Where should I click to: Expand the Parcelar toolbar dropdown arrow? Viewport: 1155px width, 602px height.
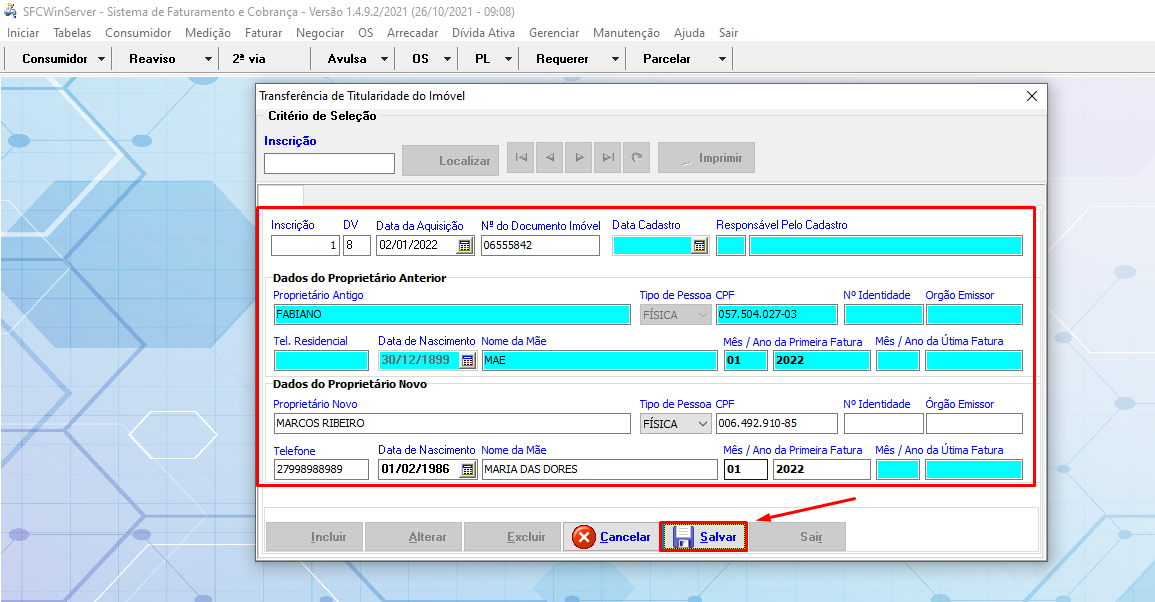[x=722, y=59]
